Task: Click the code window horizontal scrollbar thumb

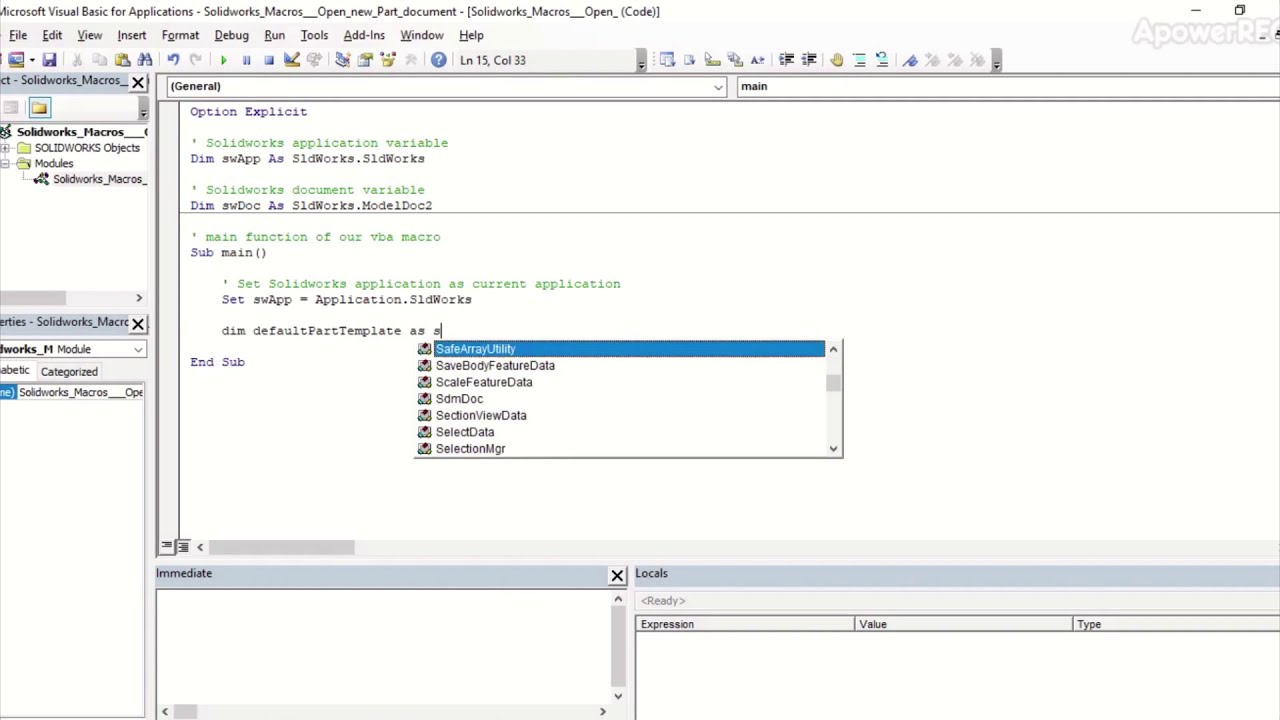Action: coord(281,547)
